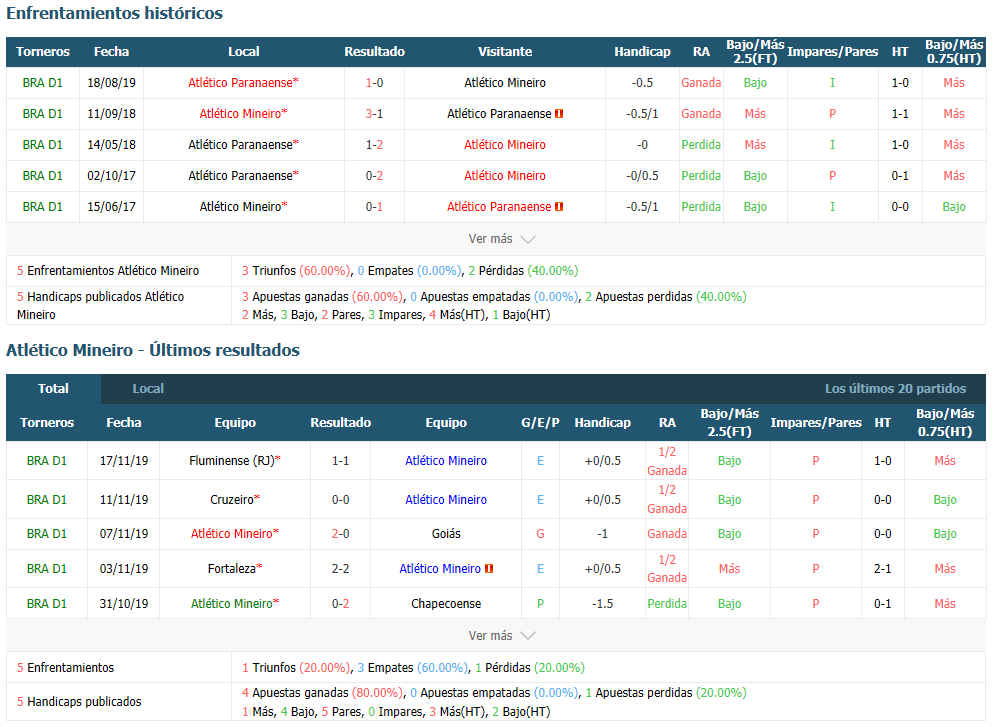Image resolution: width=994 pixels, height=727 pixels.
Task: Open Atlético Mineiro visitor team on 14/05/18
Action: click(505, 145)
